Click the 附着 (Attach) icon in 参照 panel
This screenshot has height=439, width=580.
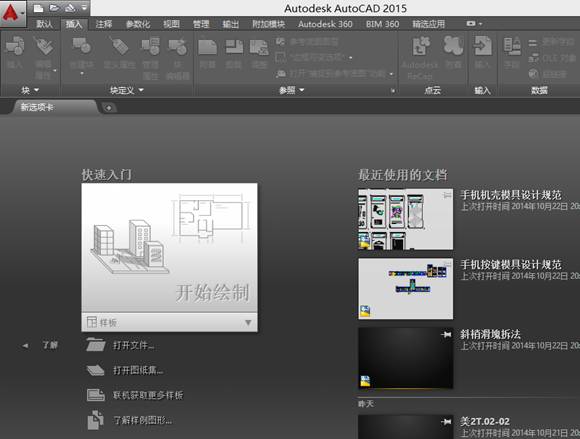point(208,47)
